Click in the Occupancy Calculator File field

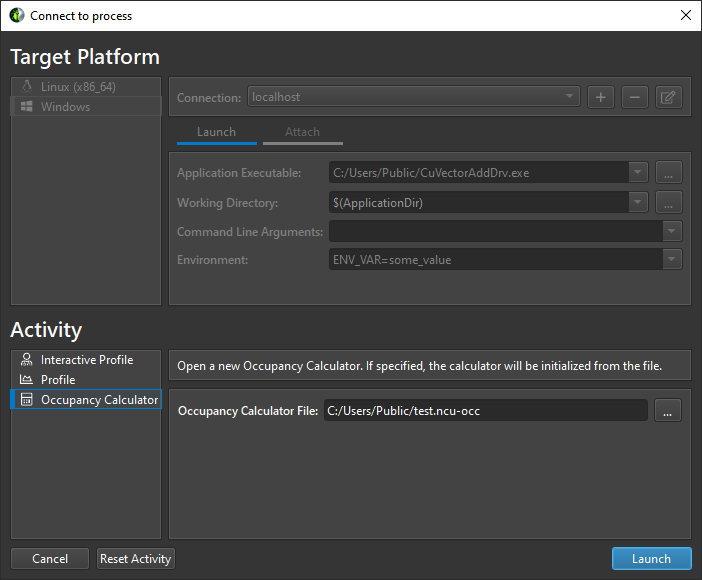(x=485, y=410)
